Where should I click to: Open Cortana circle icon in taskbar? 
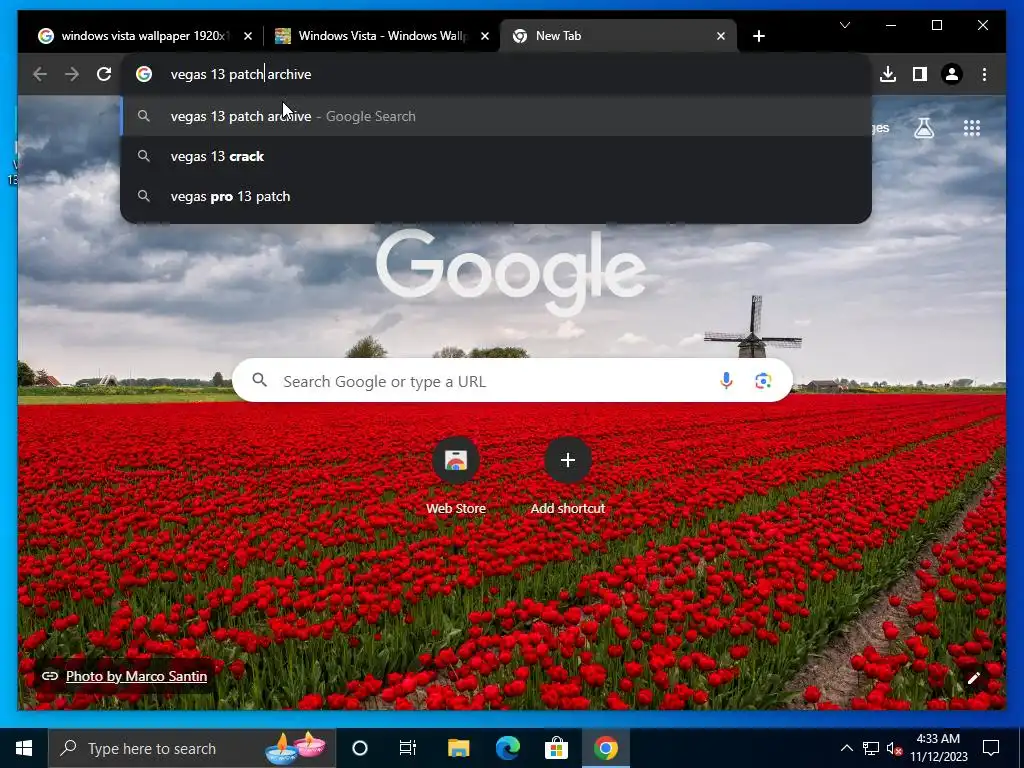pyautogui.click(x=360, y=748)
